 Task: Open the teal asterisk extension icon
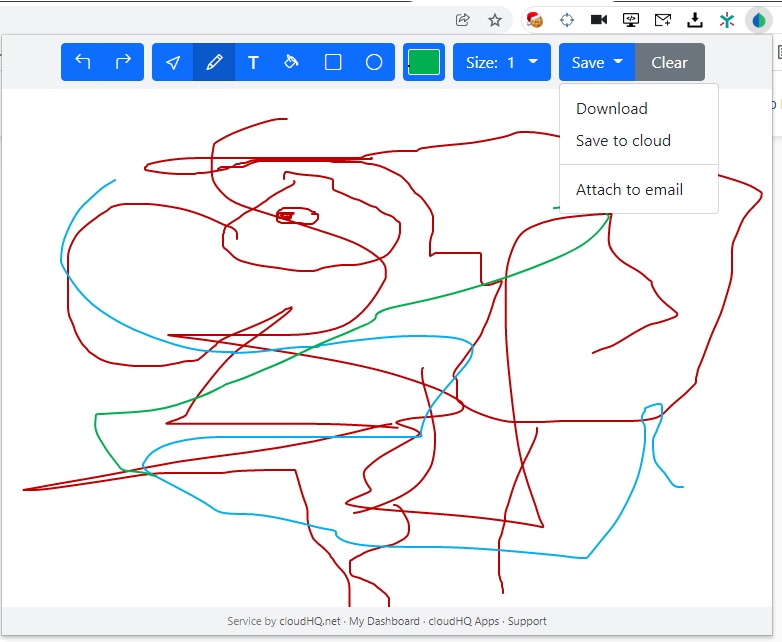[x=727, y=20]
